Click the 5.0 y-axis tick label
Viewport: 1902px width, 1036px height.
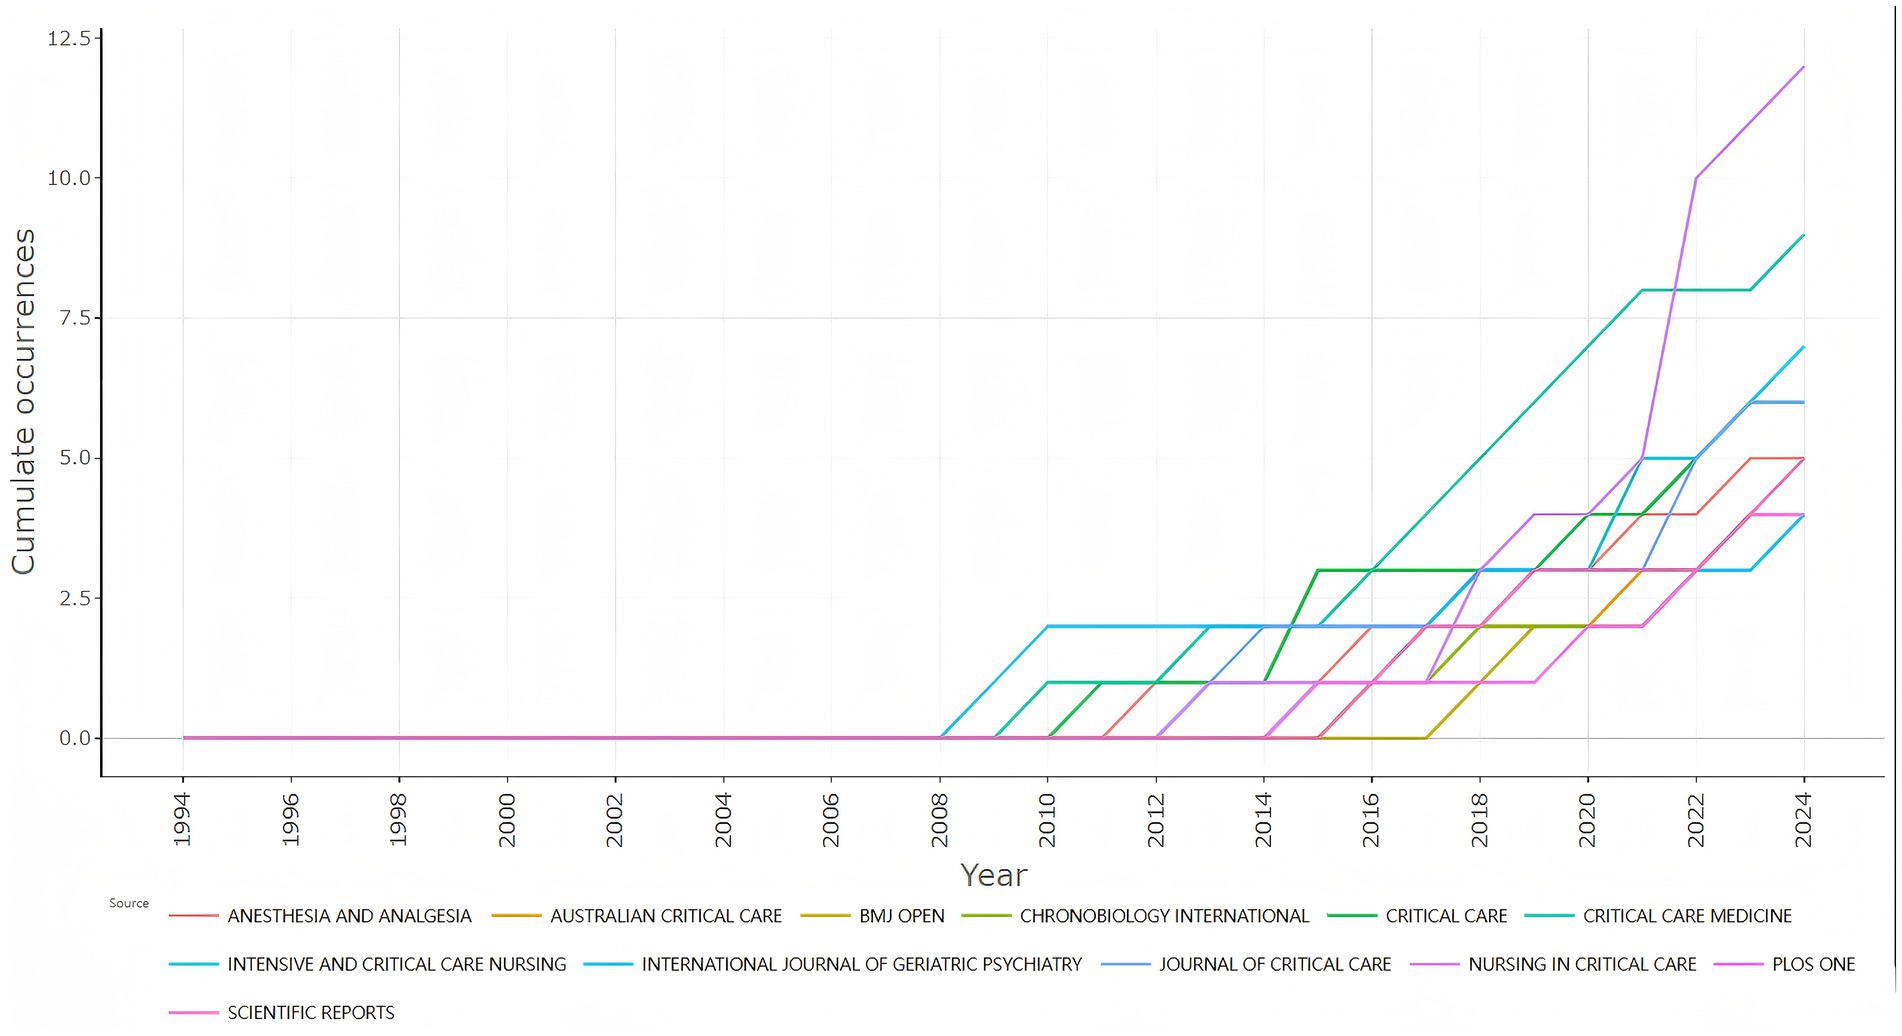[x=75, y=458]
